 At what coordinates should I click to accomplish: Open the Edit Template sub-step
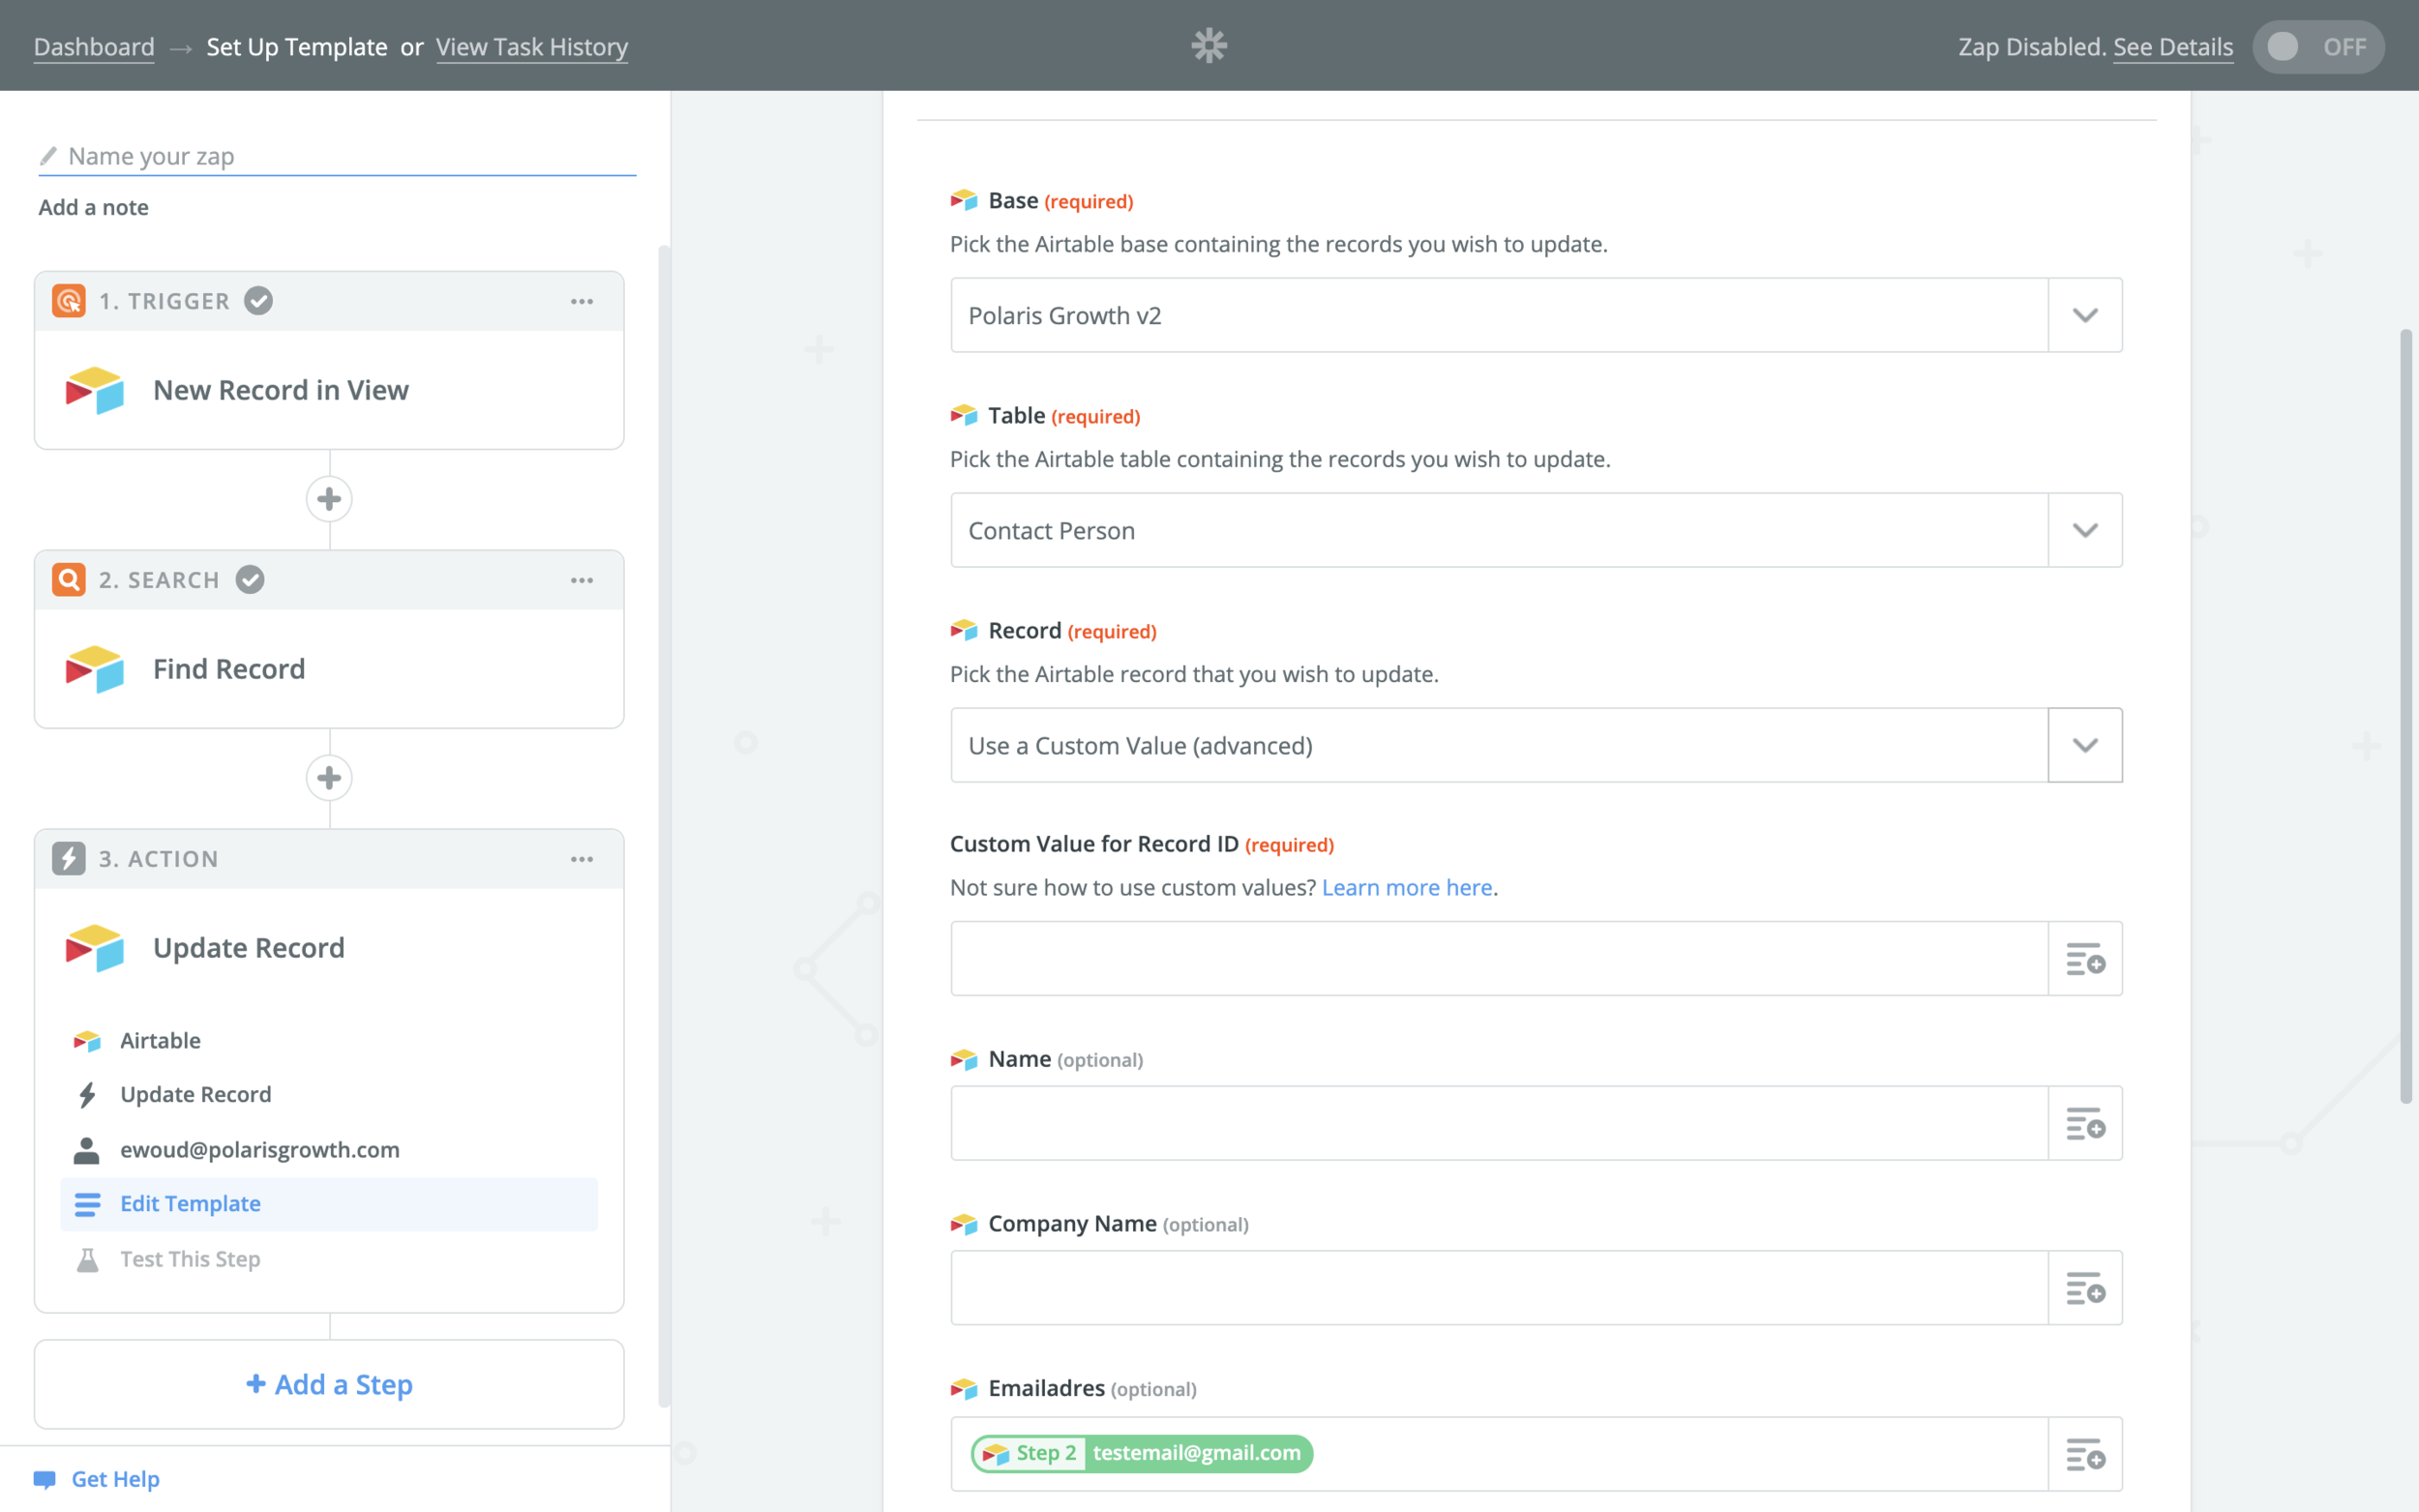coord(329,1204)
